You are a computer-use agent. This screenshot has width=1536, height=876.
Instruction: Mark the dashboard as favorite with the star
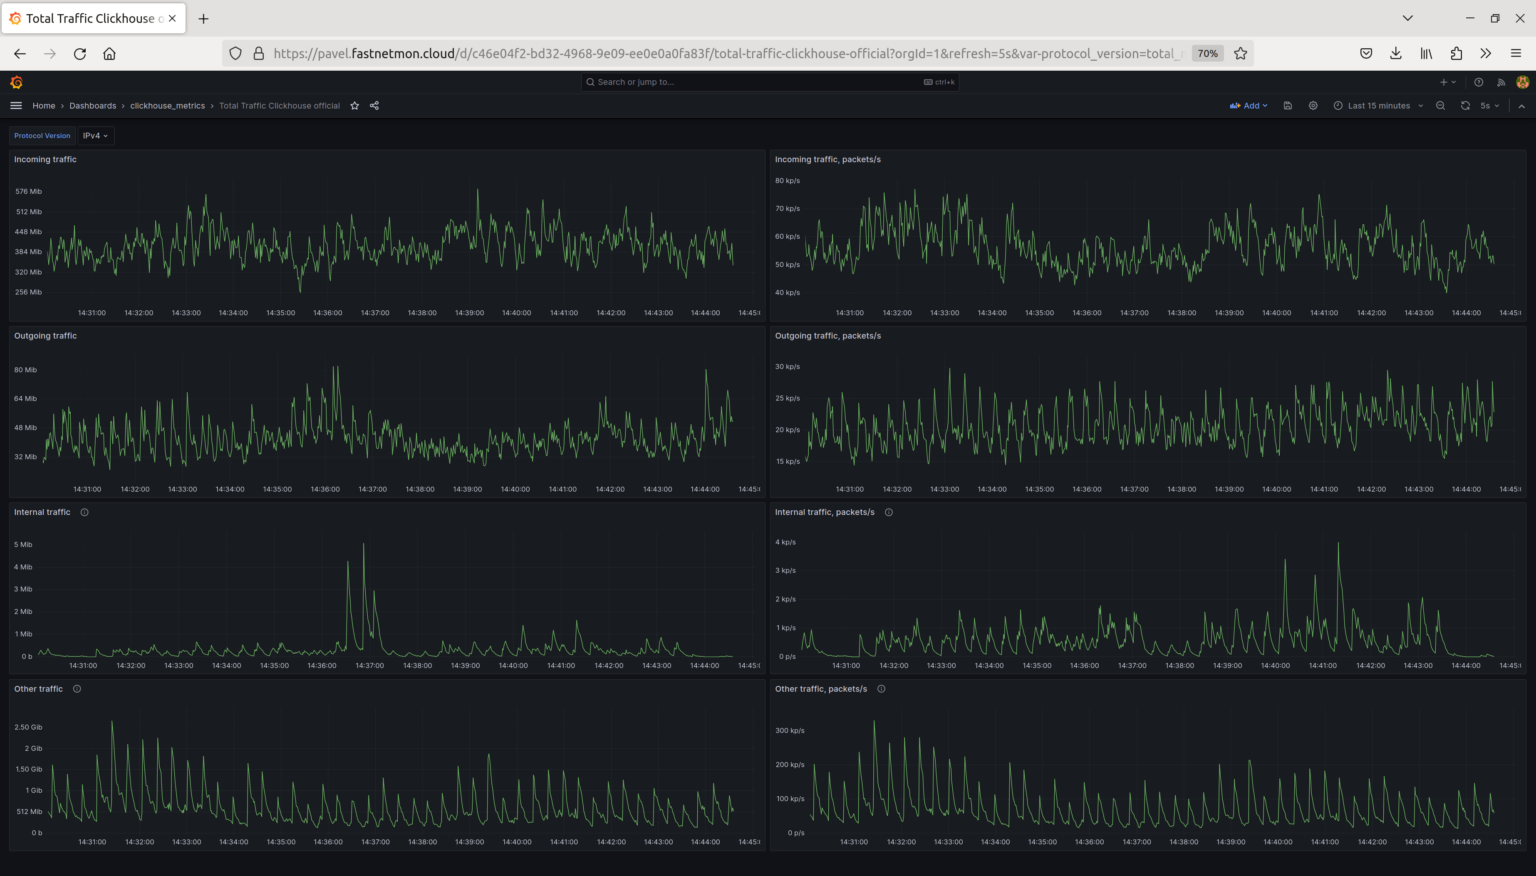355,105
